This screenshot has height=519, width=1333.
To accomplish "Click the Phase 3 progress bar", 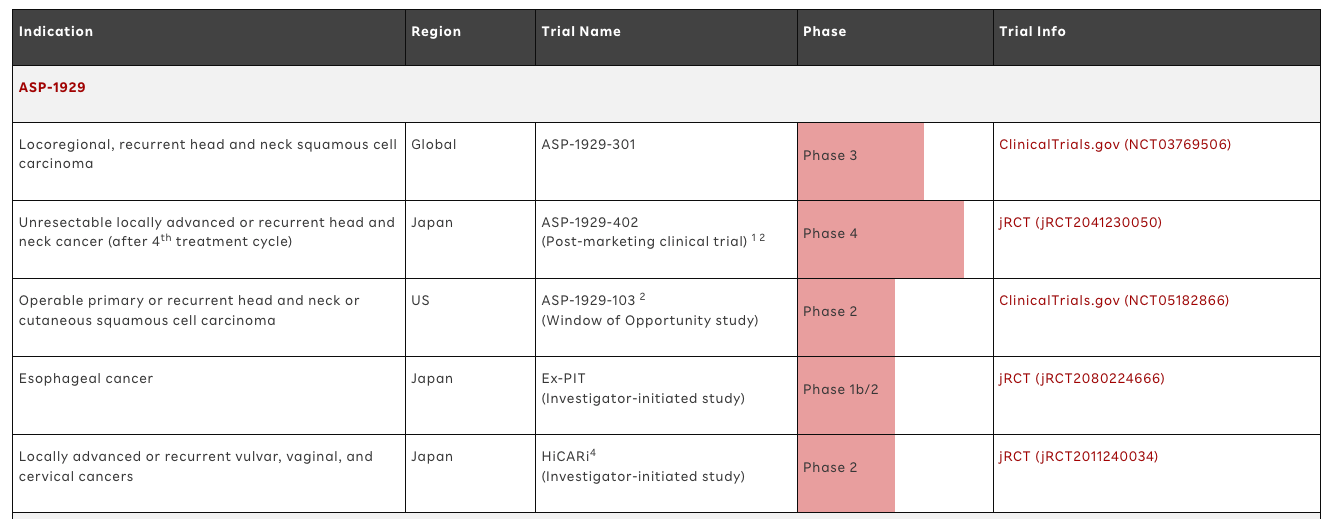I will coord(860,161).
